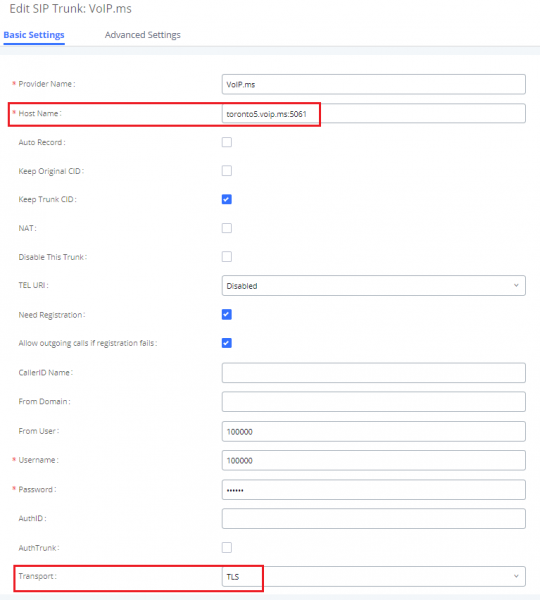Screen dimensions: 540x600
Task: Click into the CallerID Name field
Action: (x=374, y=373)
